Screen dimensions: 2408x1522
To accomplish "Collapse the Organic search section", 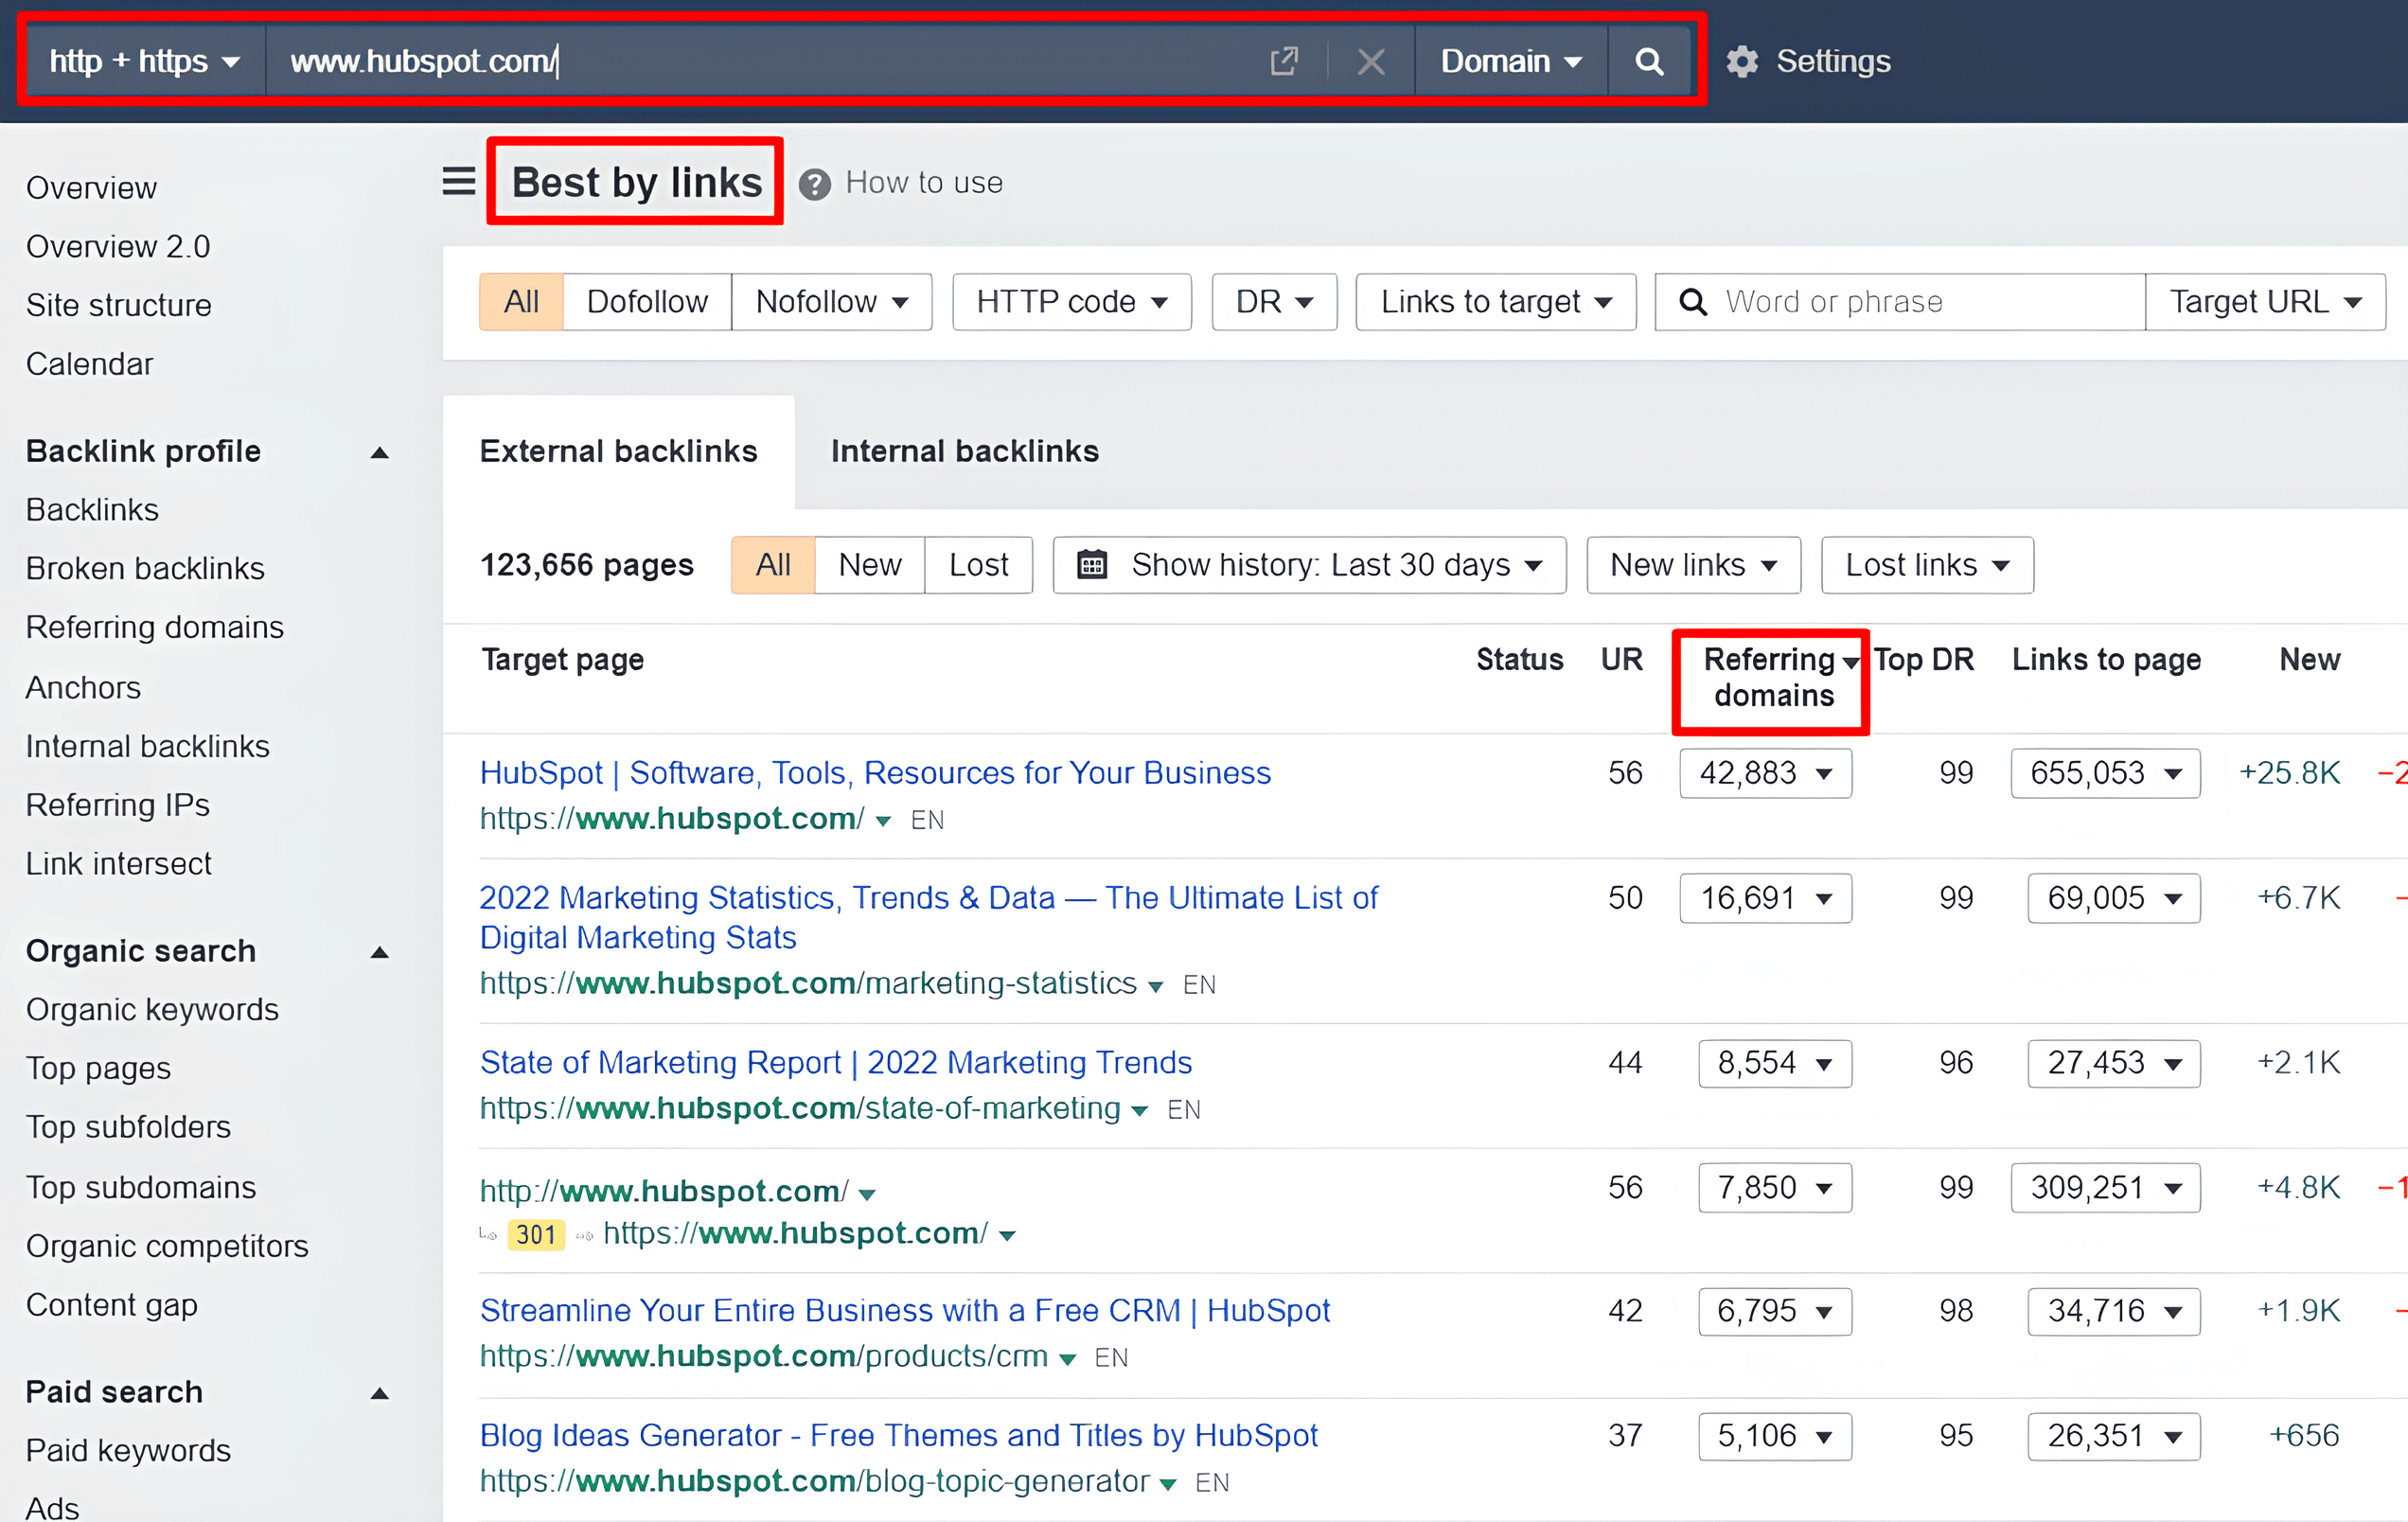I will (379, 952).
